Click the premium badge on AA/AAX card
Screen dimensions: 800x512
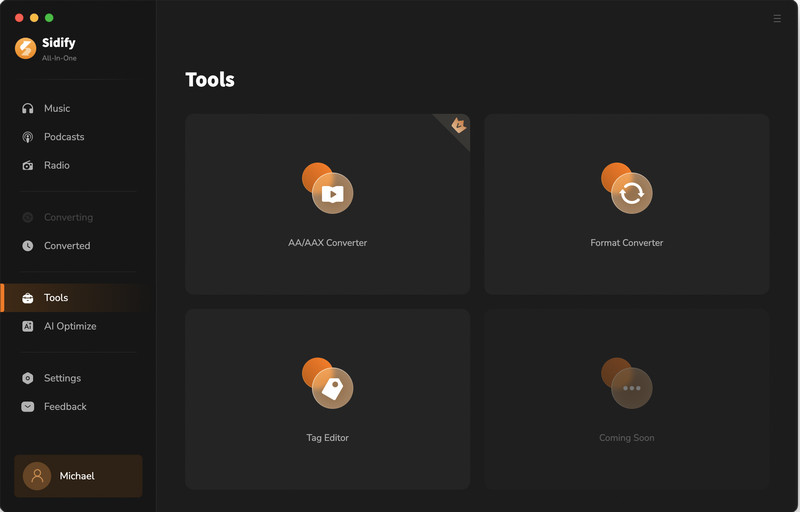click(x=458, y=125)
